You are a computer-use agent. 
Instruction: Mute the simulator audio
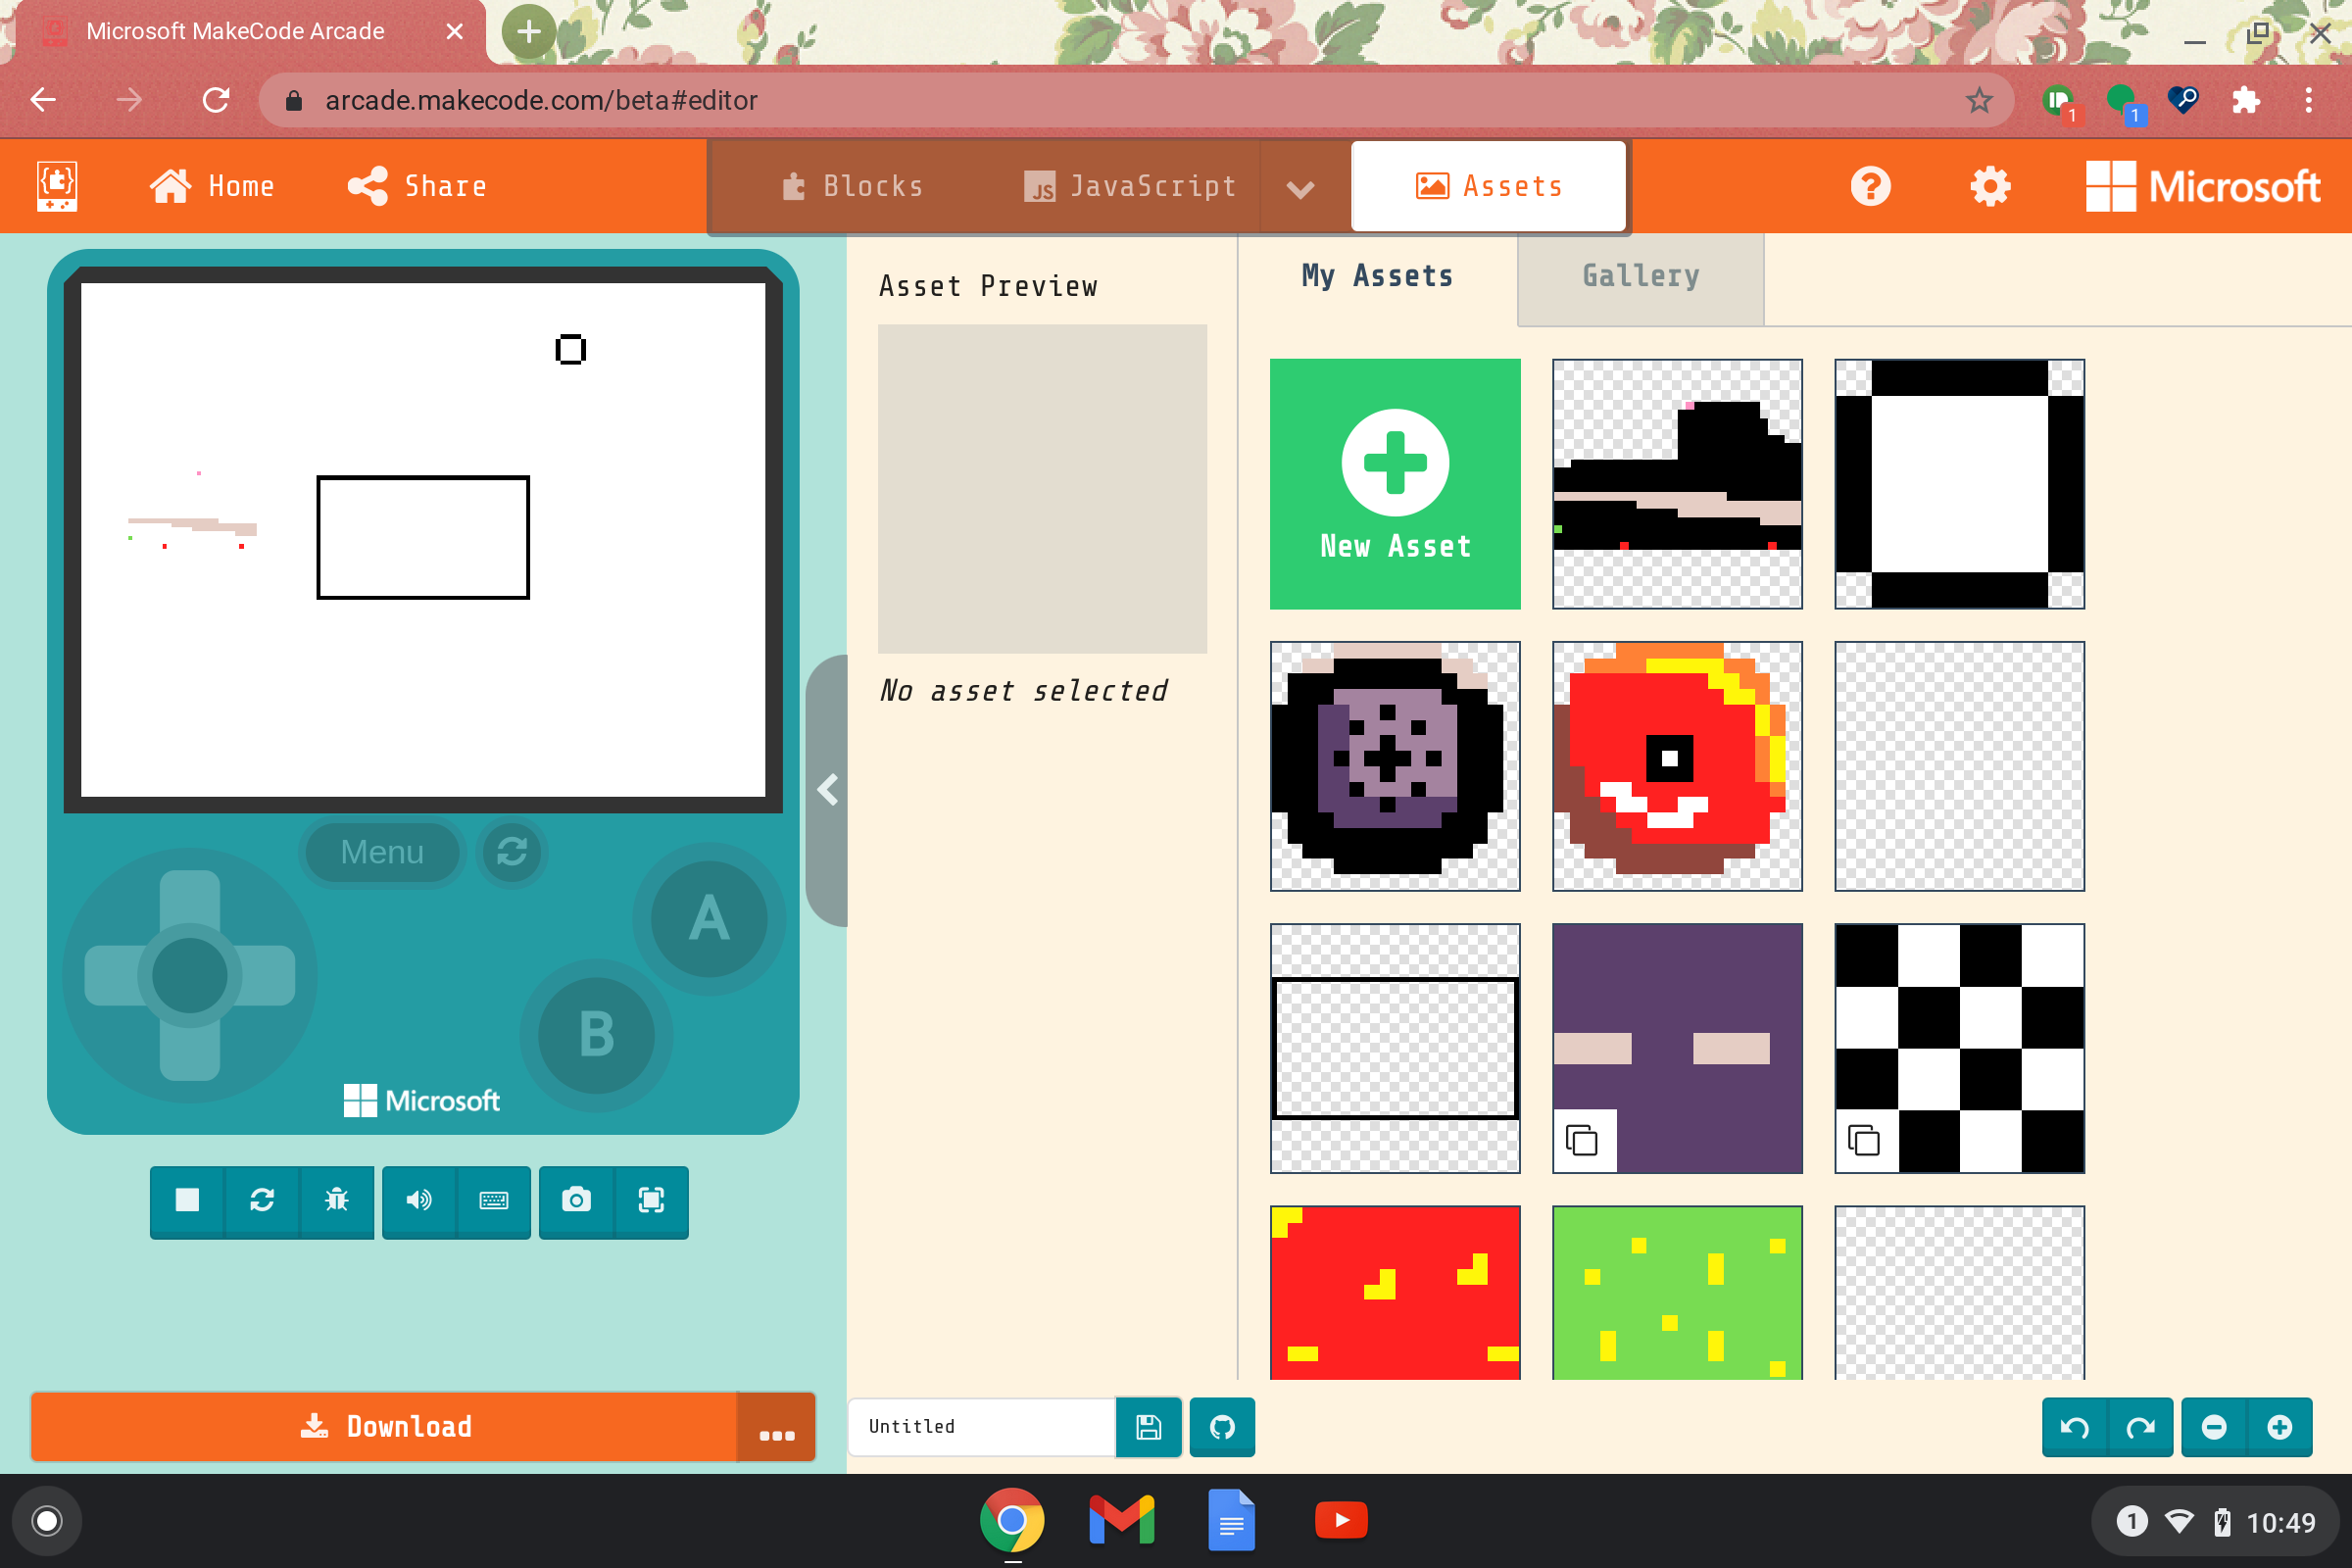click(419, 1200)
